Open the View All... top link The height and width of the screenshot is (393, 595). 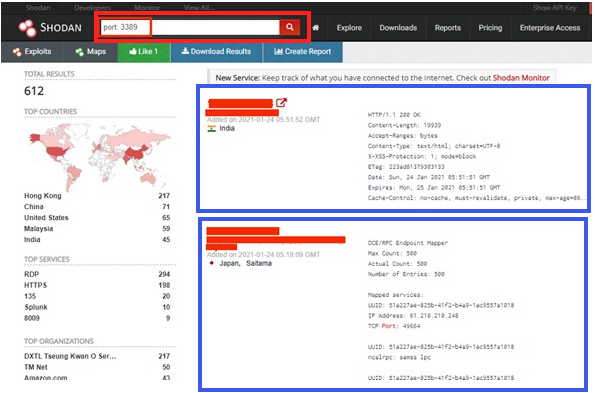pos(199,8)
